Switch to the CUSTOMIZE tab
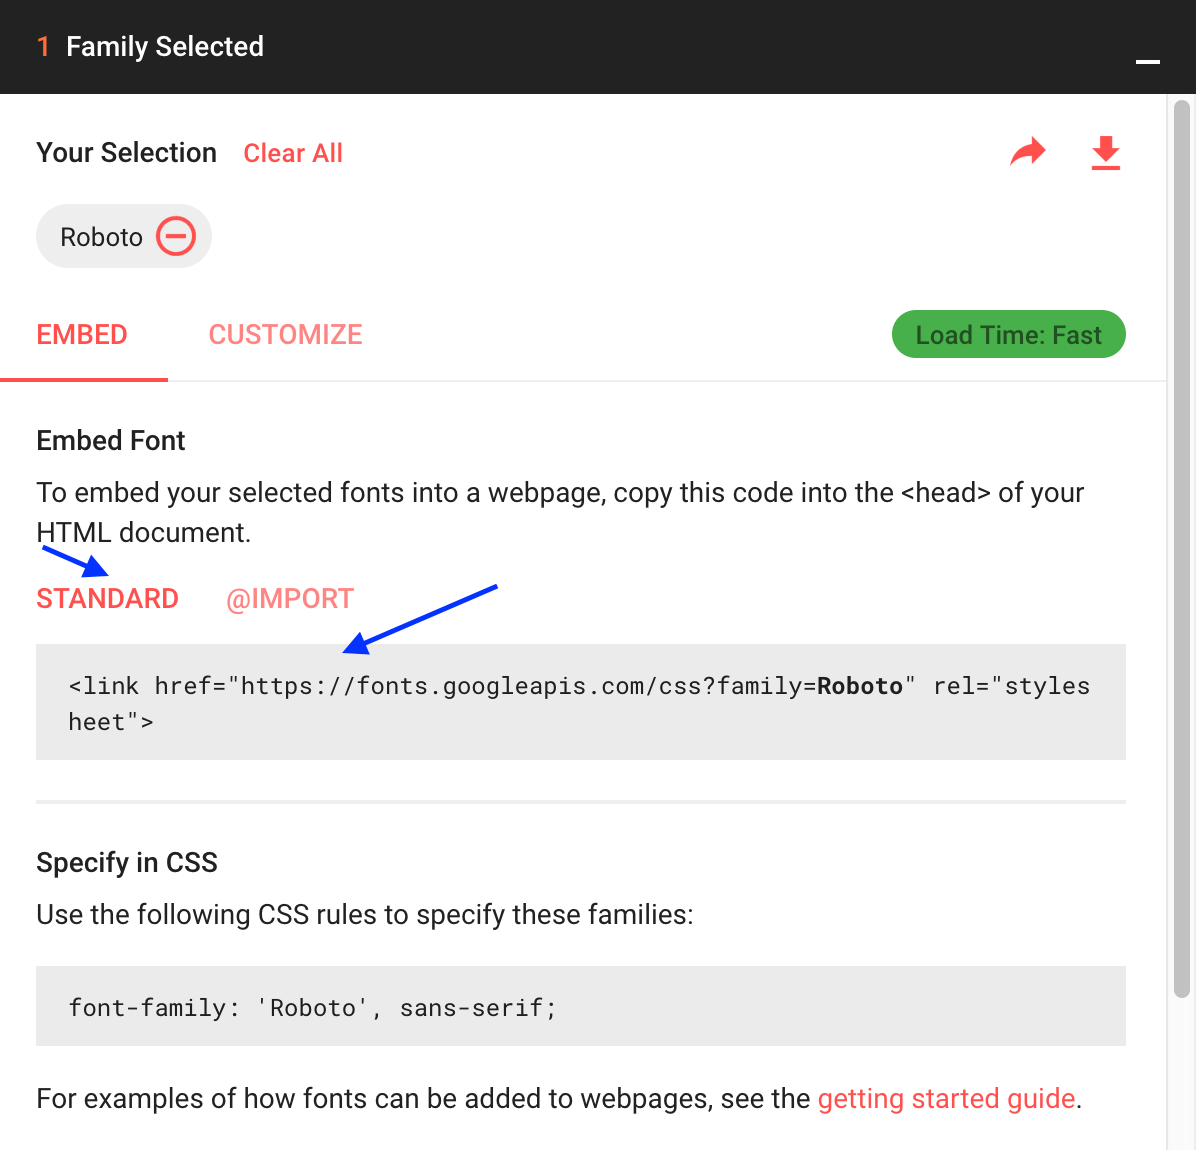This screenshot has width=1196, height=1150. pyautogui.click(x=285, y=334)
